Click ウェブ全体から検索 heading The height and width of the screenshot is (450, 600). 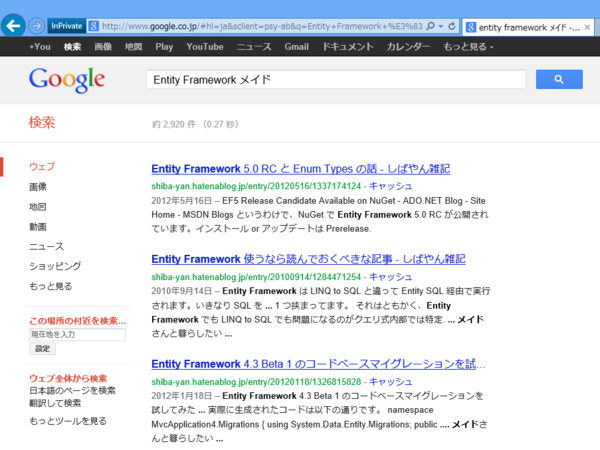(68, 378)
